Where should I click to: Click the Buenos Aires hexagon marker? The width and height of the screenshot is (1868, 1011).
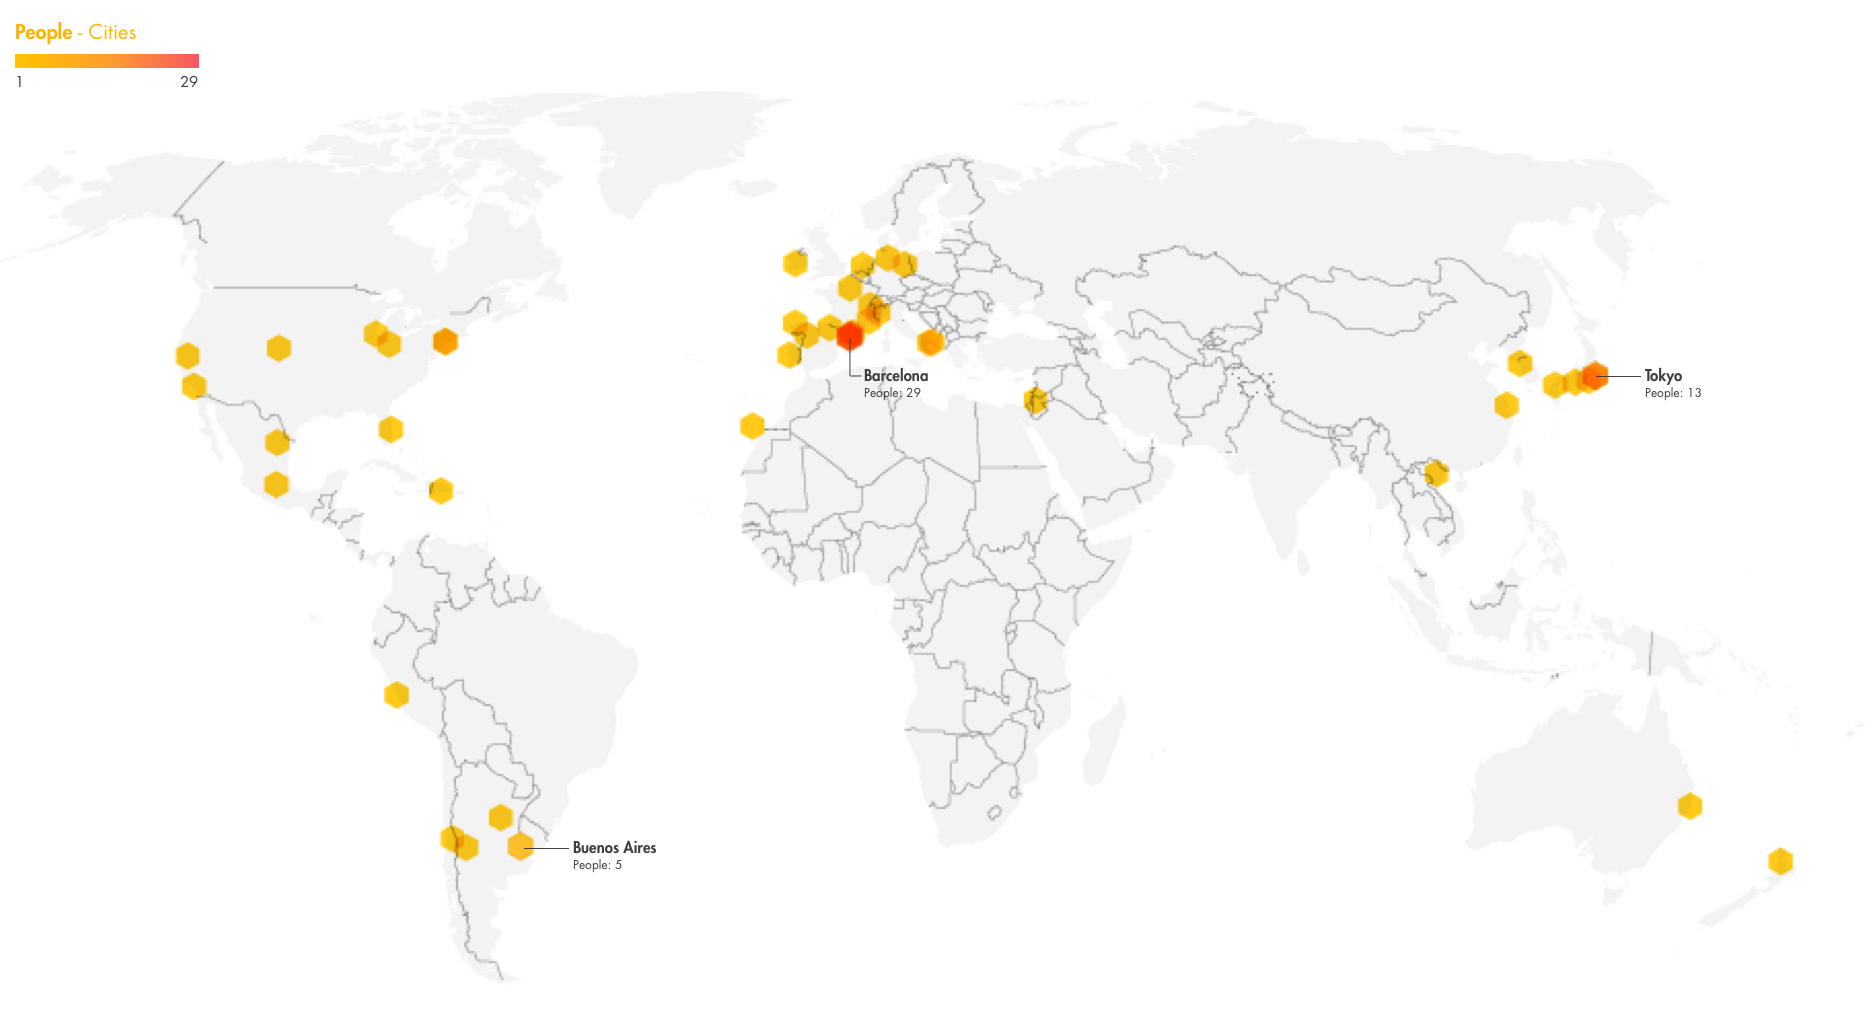coord(520,847)
